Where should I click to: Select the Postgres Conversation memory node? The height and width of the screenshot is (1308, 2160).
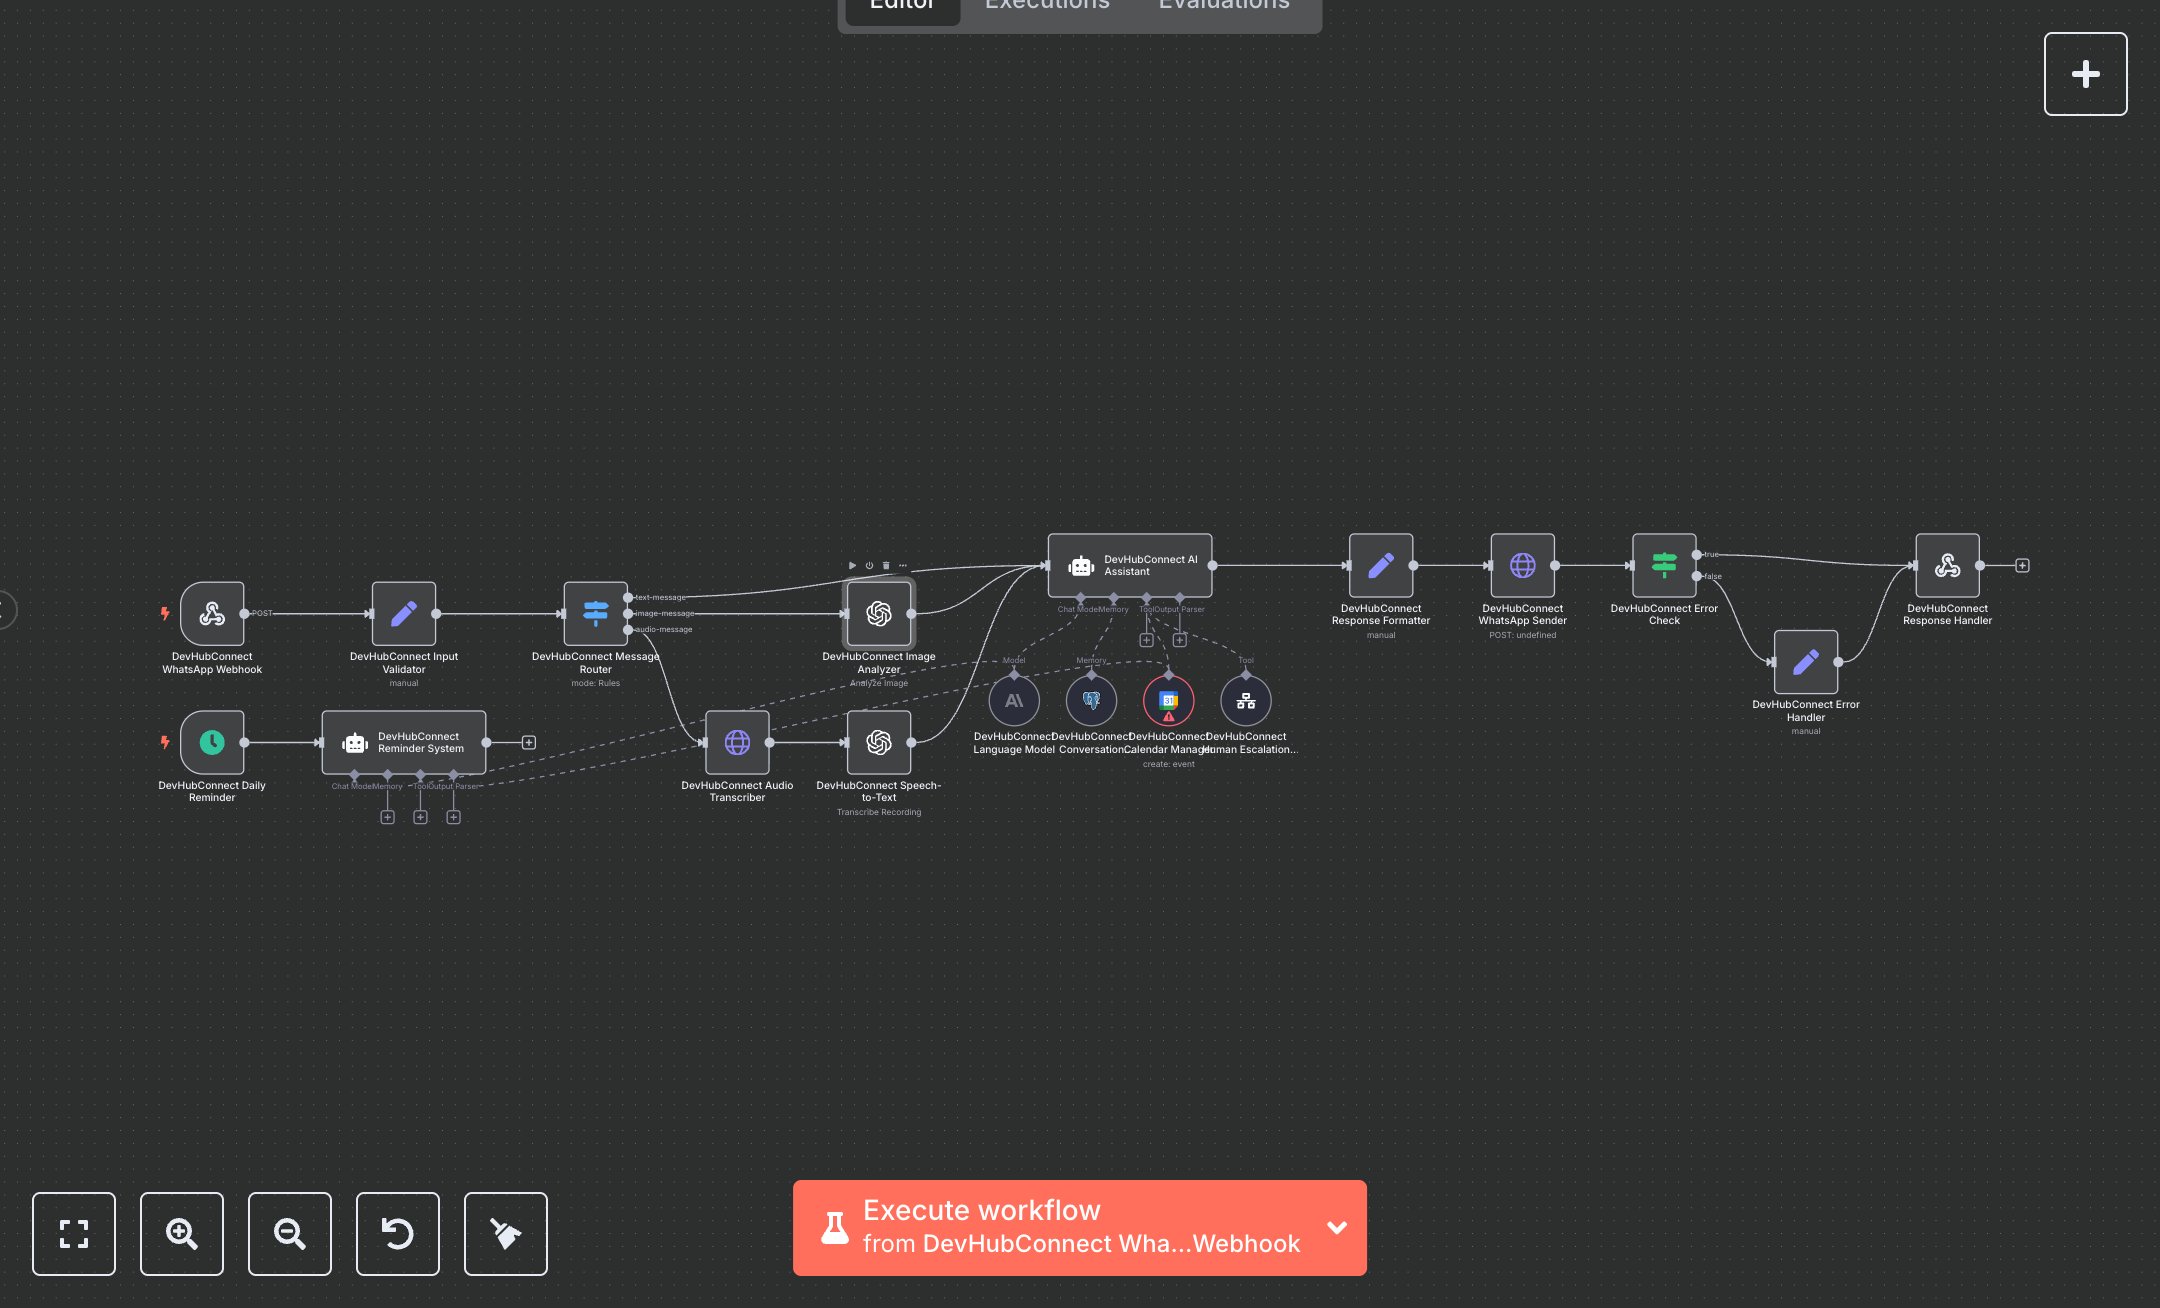(x=1091, y=701)
